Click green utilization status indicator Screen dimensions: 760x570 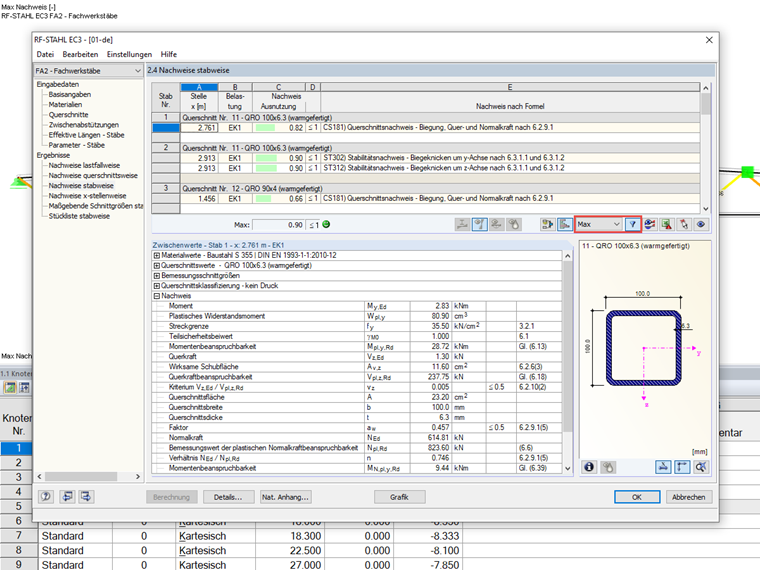point(326,224)
